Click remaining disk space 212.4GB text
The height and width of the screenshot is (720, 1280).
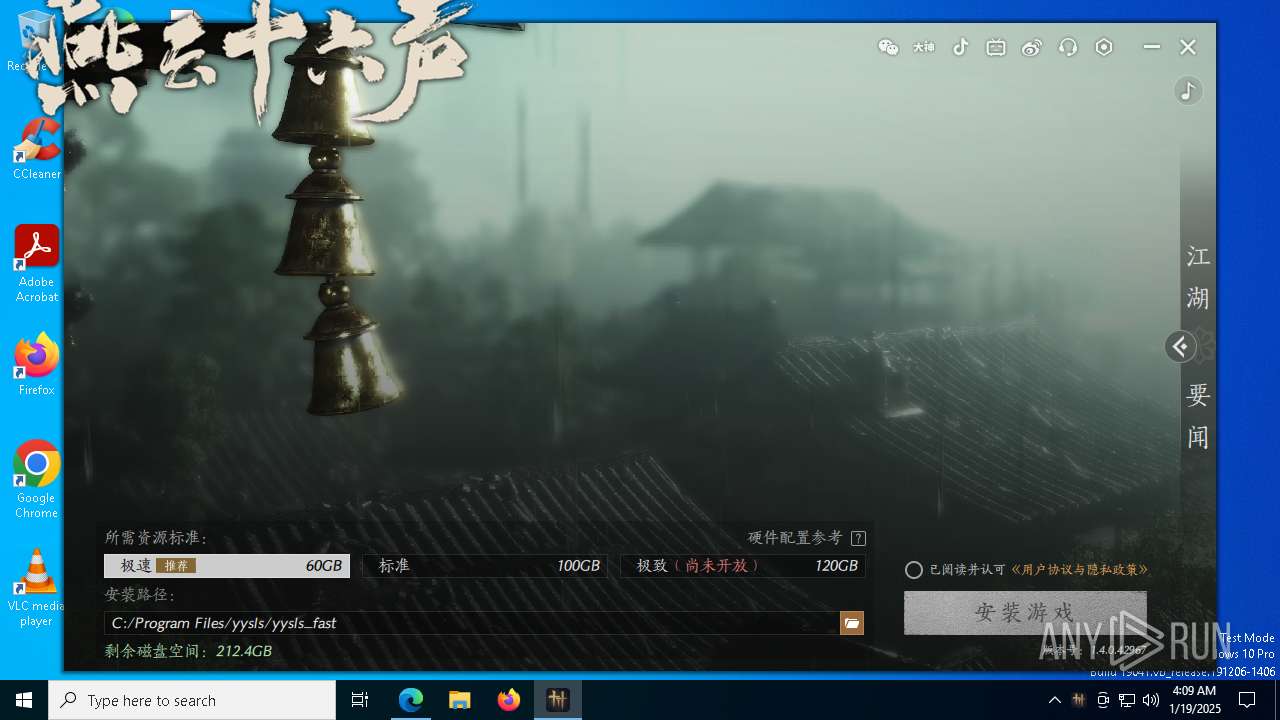(x=188, y=651)
